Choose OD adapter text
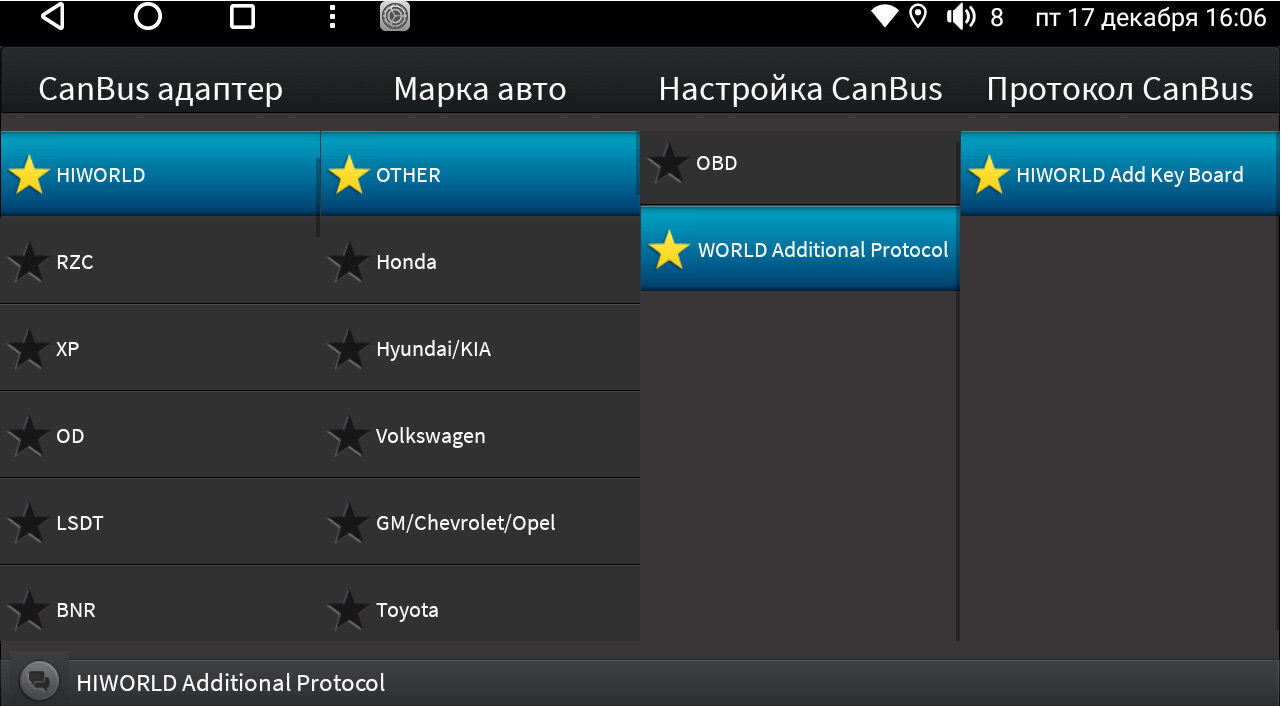The width and height of the screenshot is (1281, 707). [70, 436]
